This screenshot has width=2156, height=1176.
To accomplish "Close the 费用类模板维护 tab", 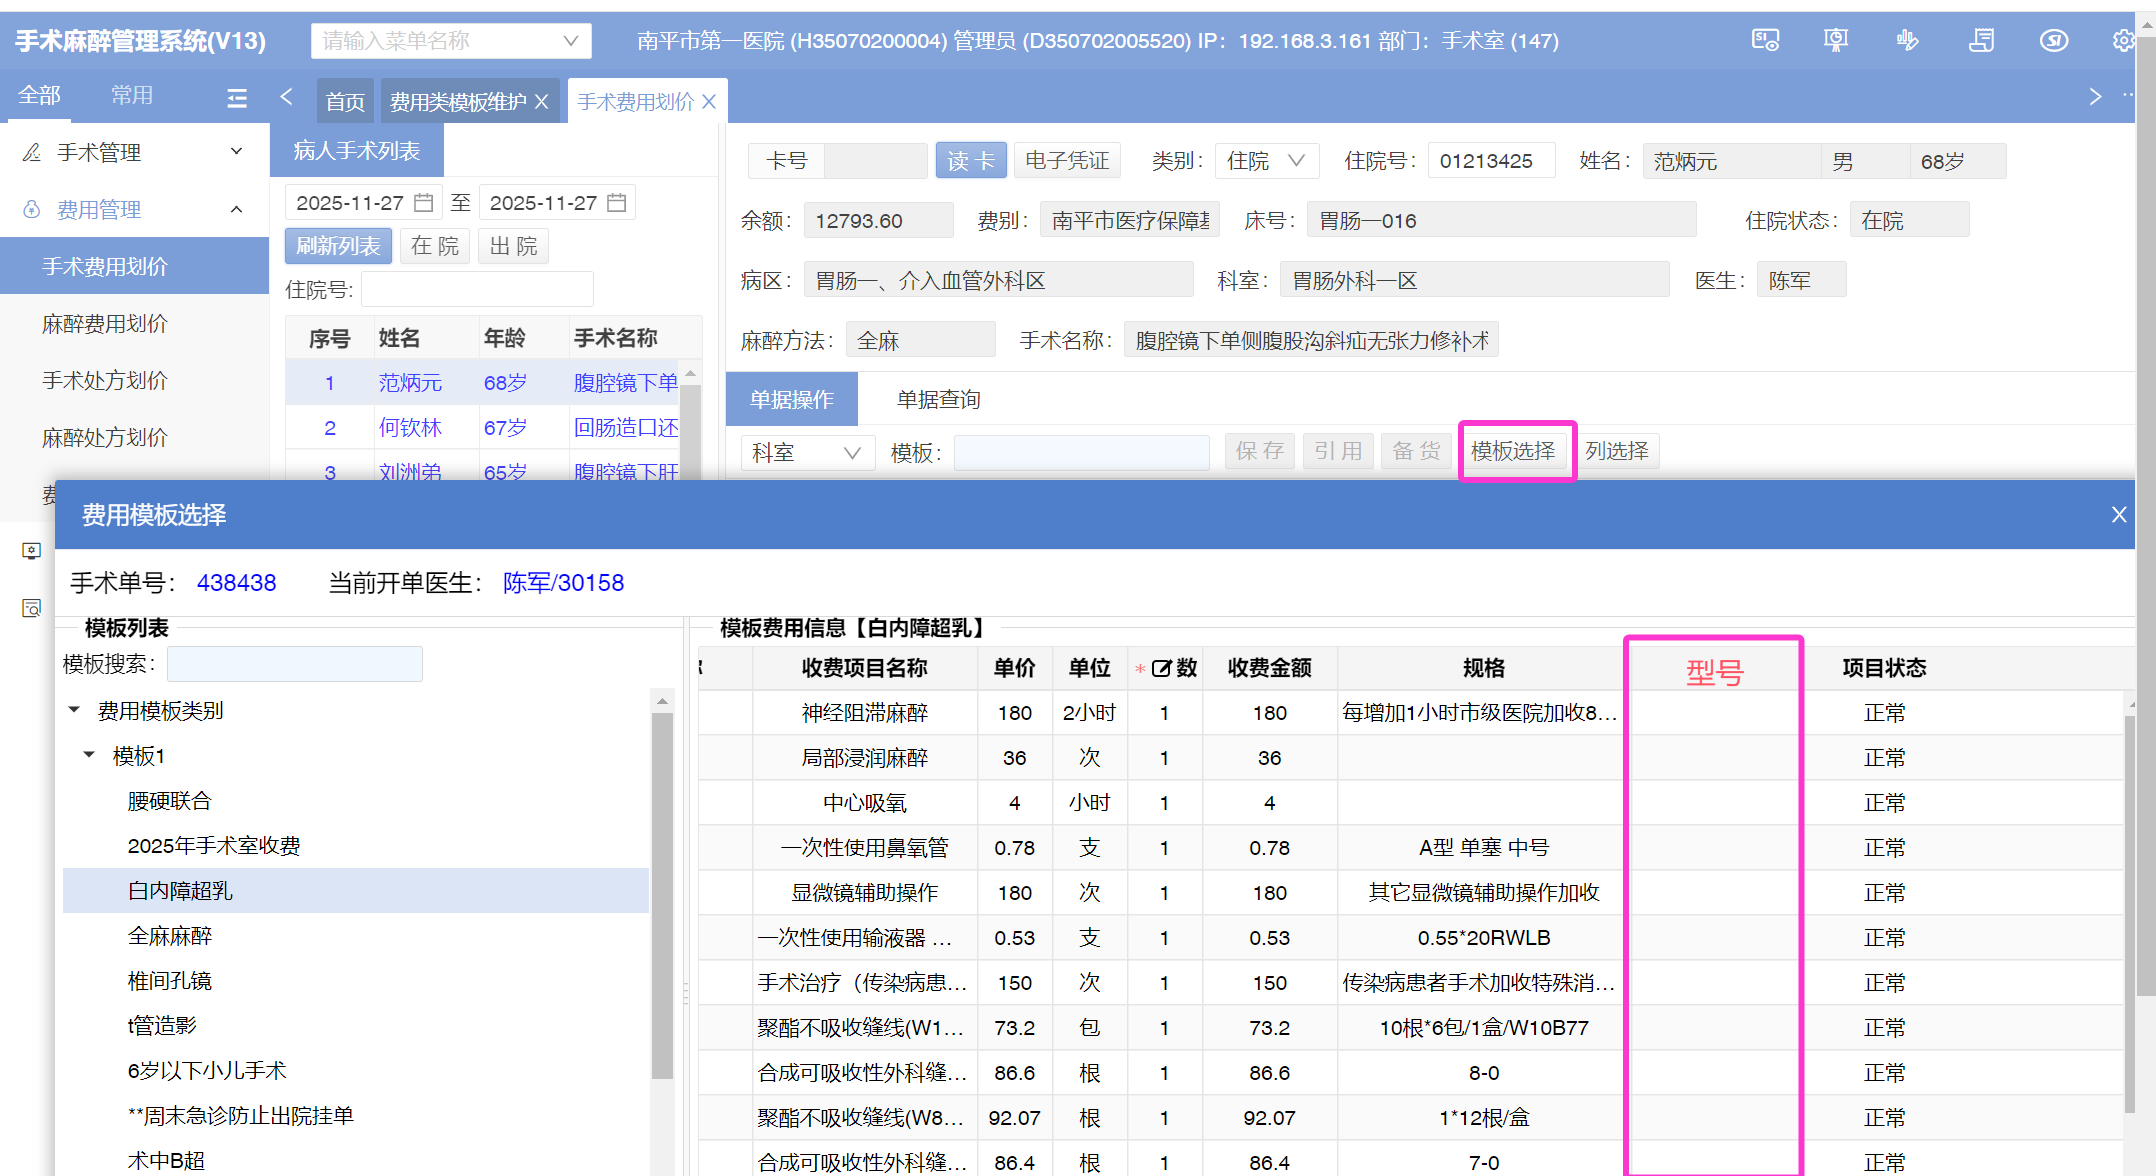I will pos(542,102).
